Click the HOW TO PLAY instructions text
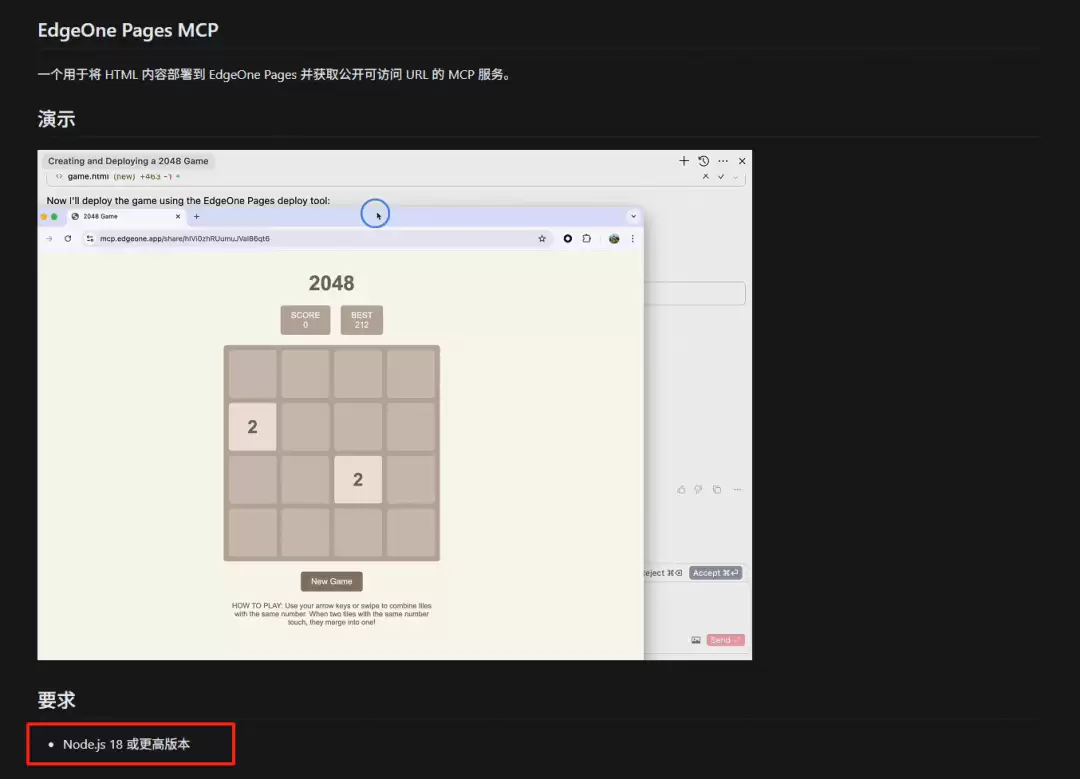This screenshot has height=779, width=1080. pyautogui.click(x=331, y=614)
